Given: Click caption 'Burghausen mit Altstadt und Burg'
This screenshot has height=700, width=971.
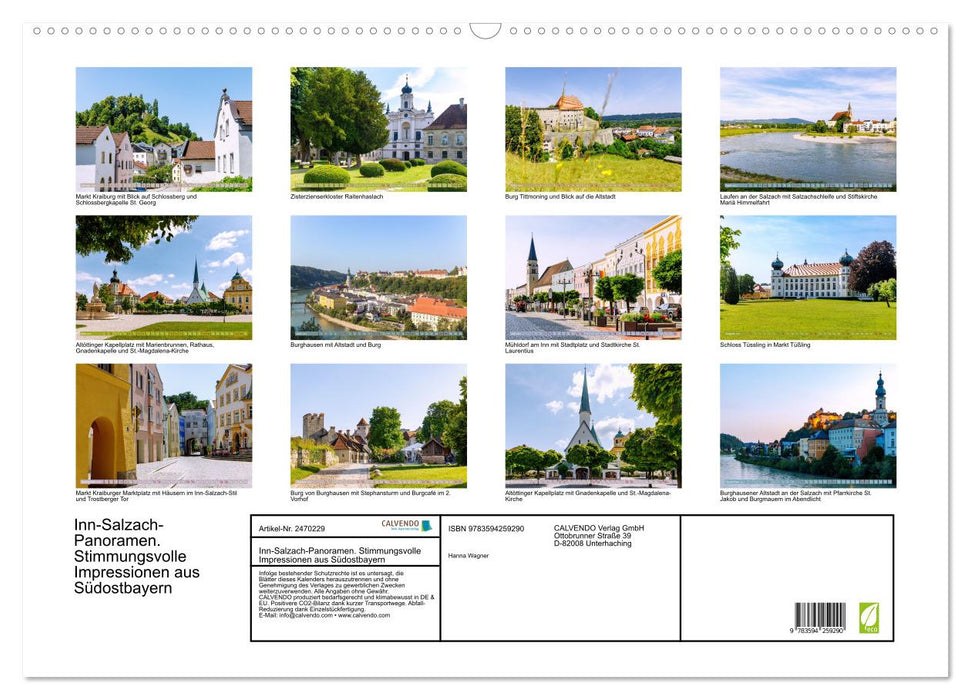Looking at the screenshot, I should pos(336,344).
